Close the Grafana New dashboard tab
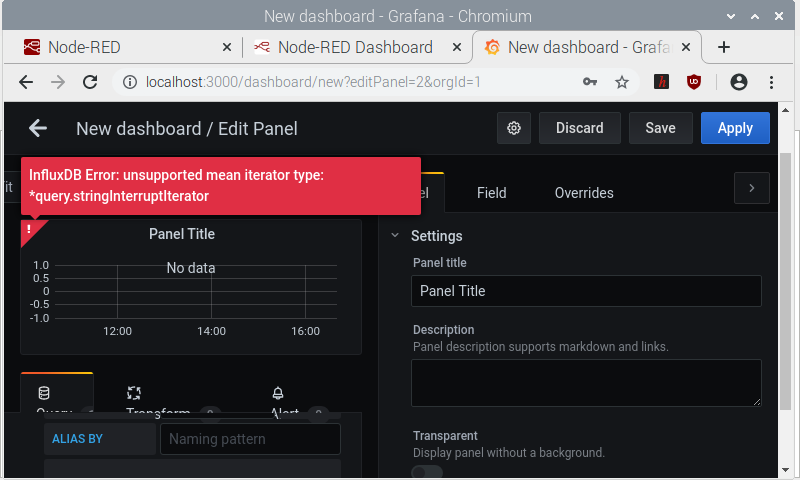 pyautogui.click(x=686, y=47)
